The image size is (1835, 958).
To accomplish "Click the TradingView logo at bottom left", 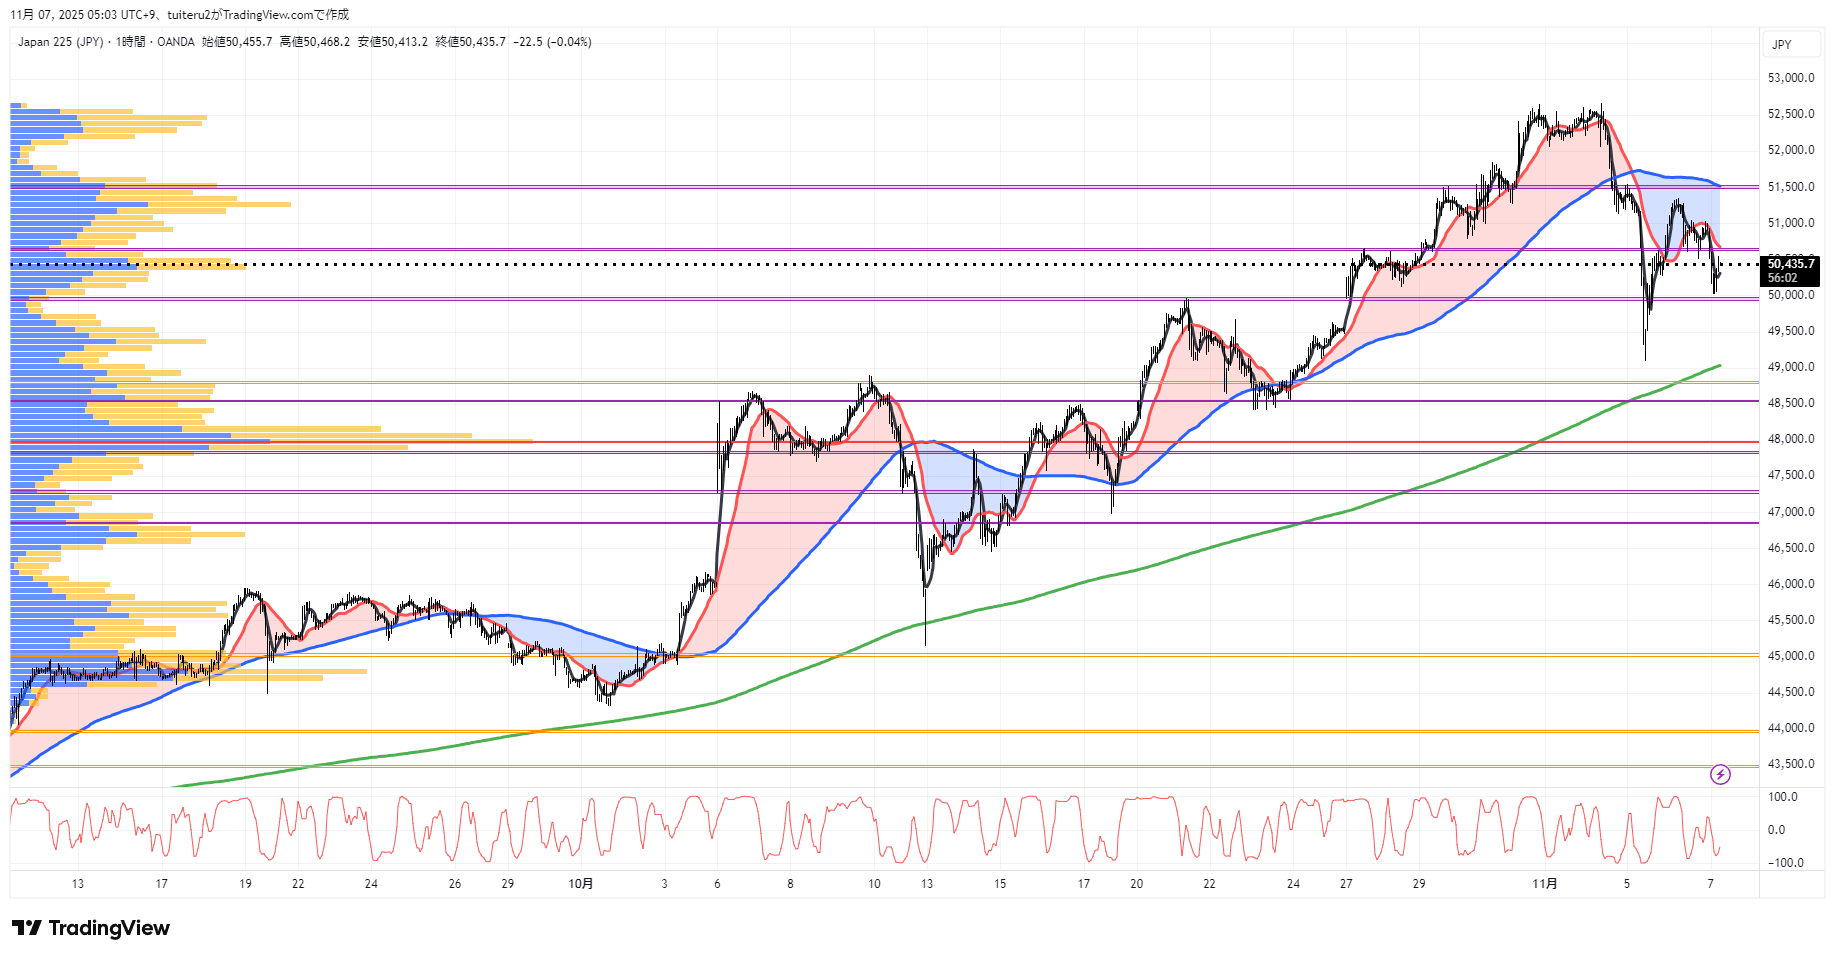I will 91,928.
